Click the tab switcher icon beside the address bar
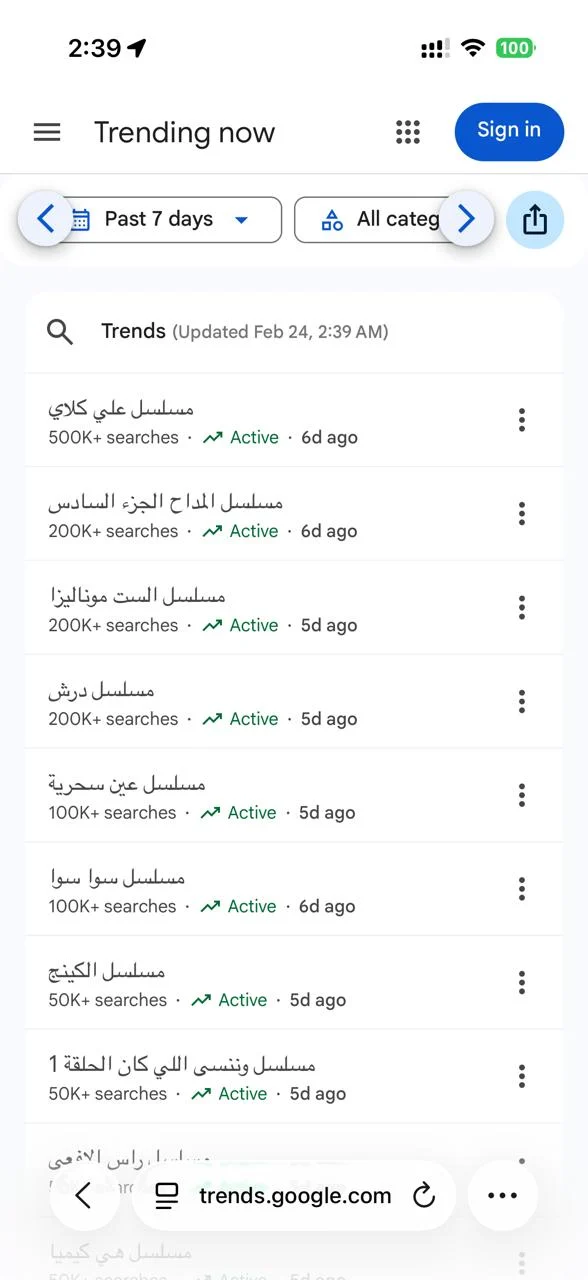 [165, 1195]
